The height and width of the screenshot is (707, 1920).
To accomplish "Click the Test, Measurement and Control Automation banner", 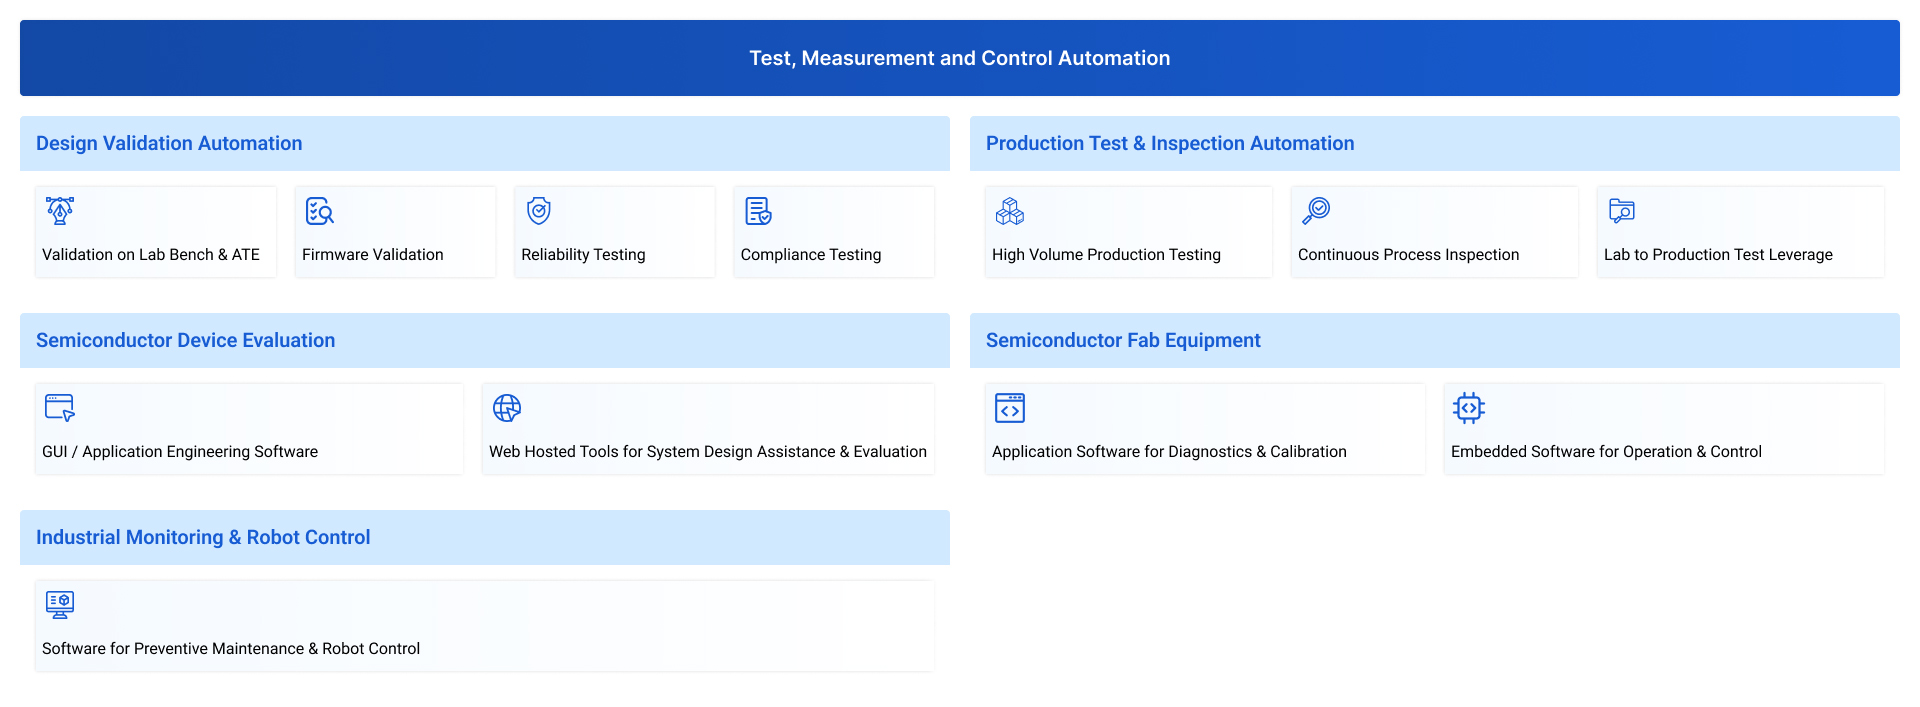I will point(960,58).
